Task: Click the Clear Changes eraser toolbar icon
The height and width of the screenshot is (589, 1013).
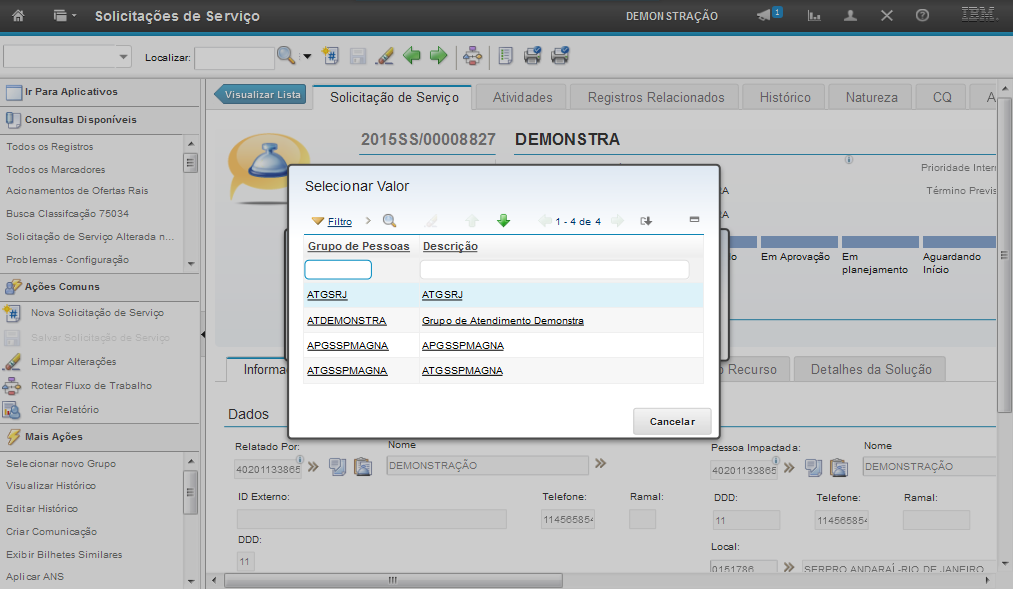Action: pos(384,56)
